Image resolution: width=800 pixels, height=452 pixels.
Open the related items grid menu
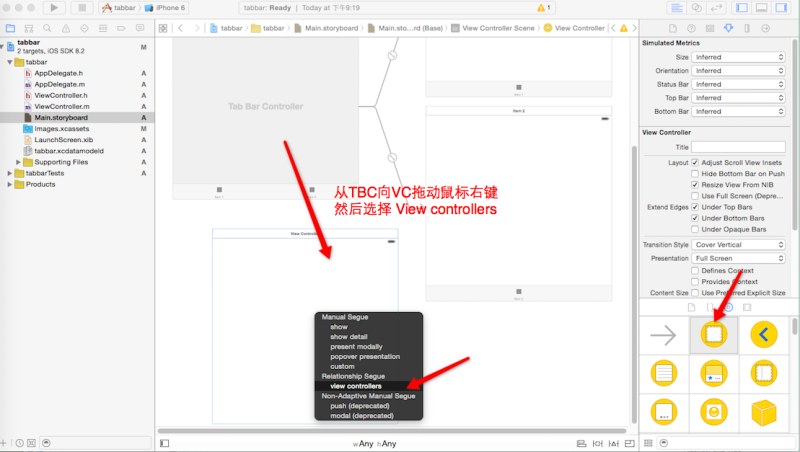coord(163,28)
